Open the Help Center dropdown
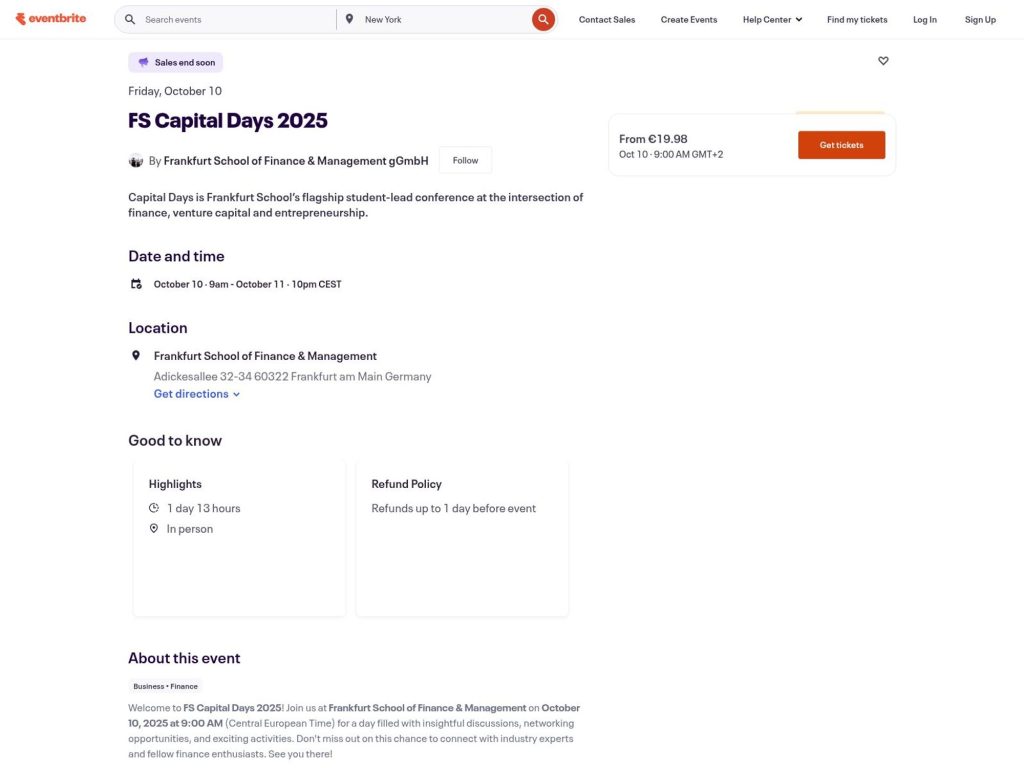Viewport: 1024px width, 768px height. [x=771, y=18]
